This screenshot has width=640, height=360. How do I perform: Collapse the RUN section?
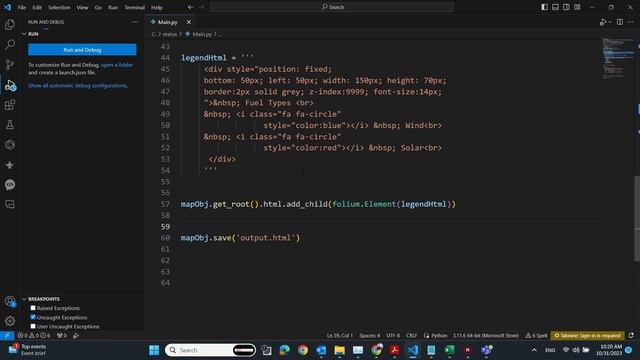pyautogui.click(x=24, y=34)
